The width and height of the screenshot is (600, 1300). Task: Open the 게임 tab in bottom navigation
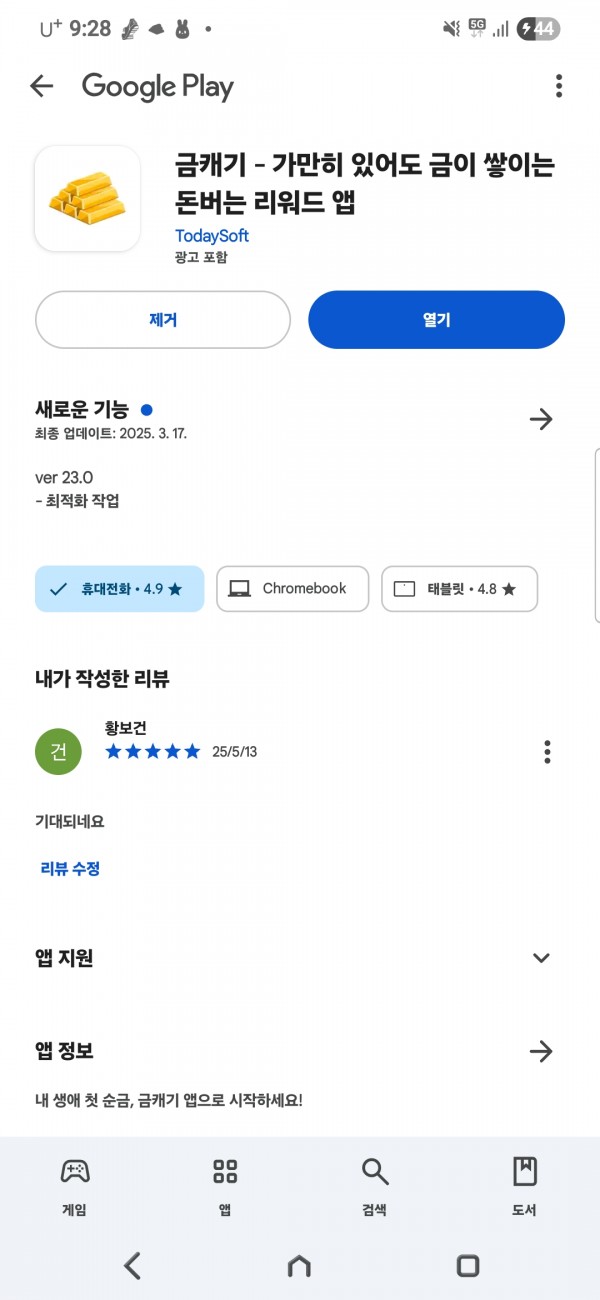(x=74, y=1187)
